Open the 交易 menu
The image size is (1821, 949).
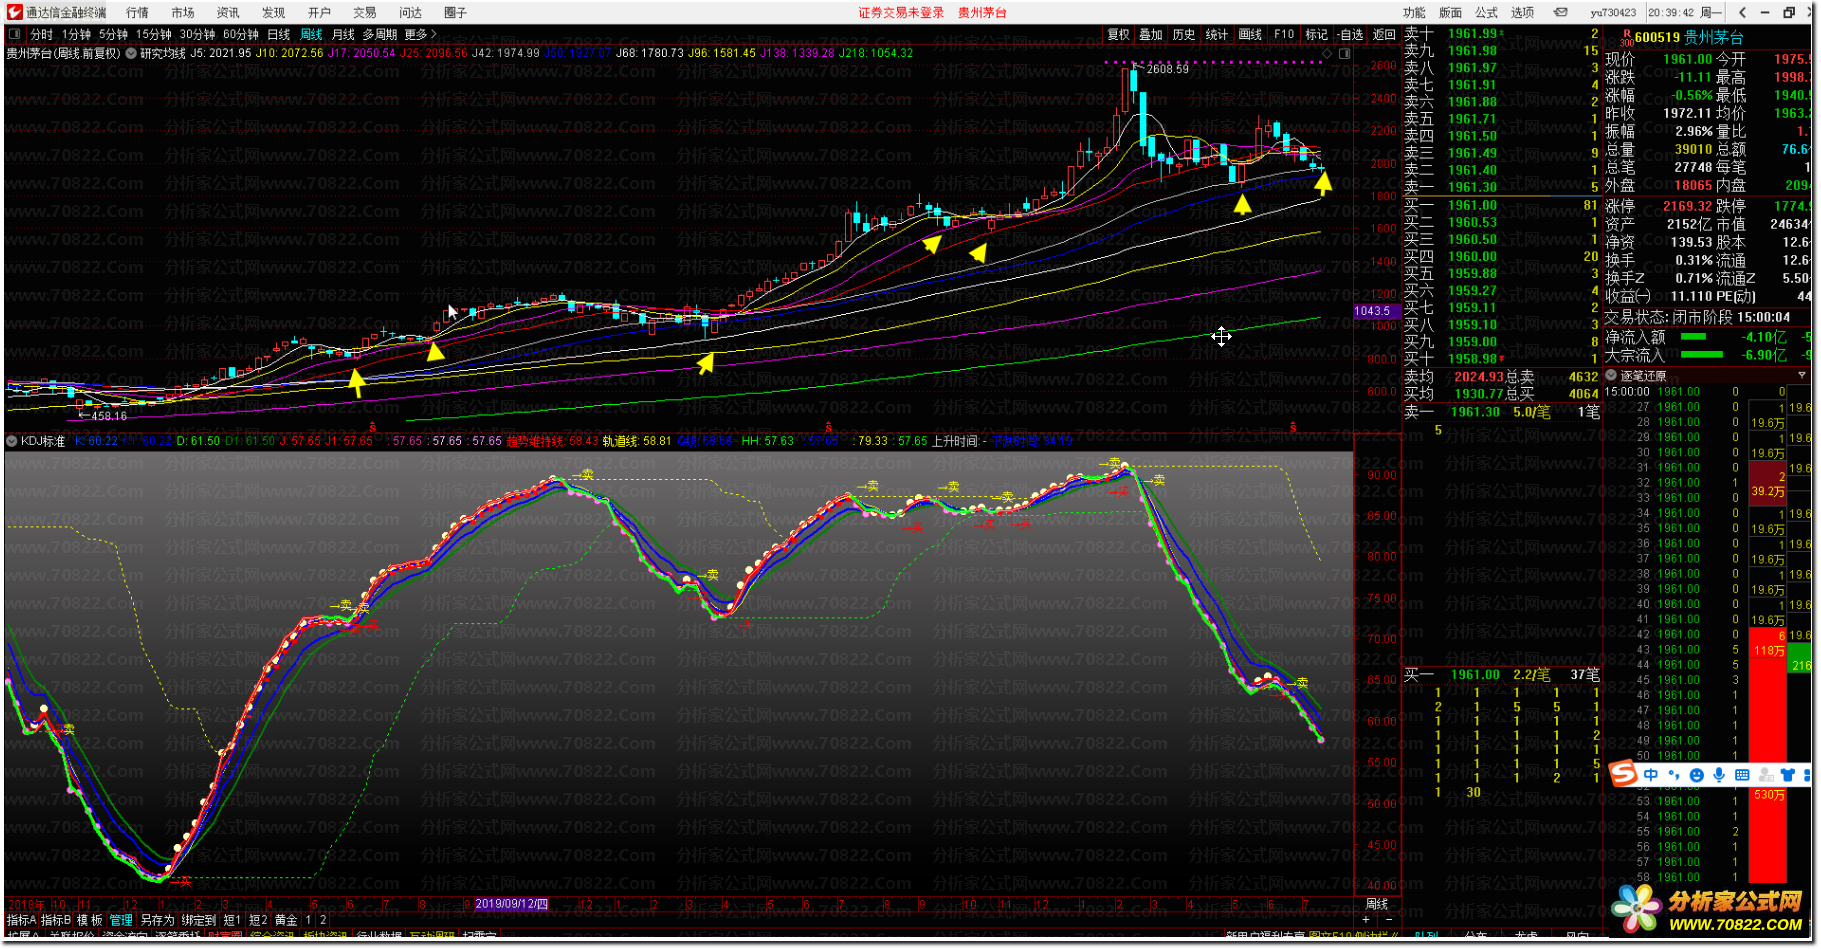364,13
